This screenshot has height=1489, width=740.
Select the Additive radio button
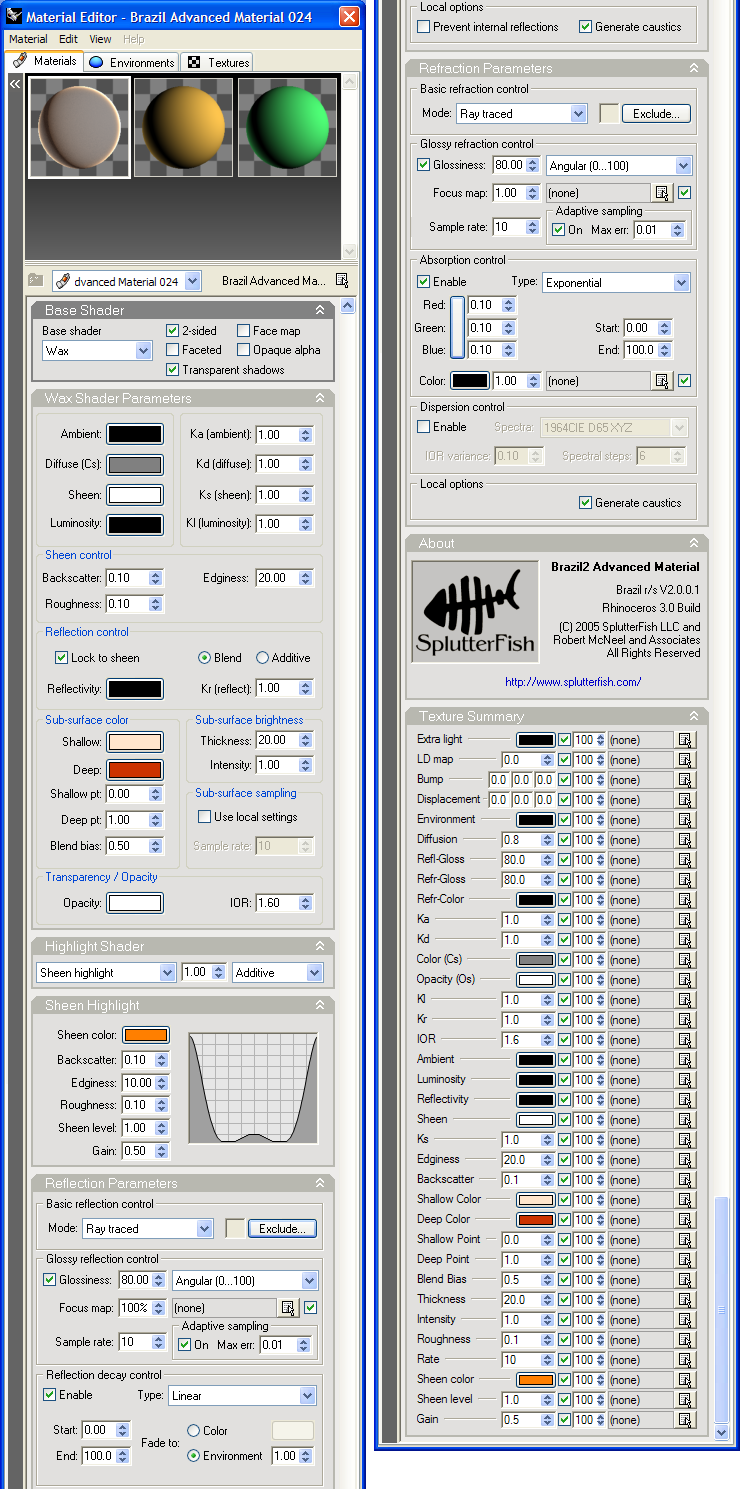(x=263, y=658)
